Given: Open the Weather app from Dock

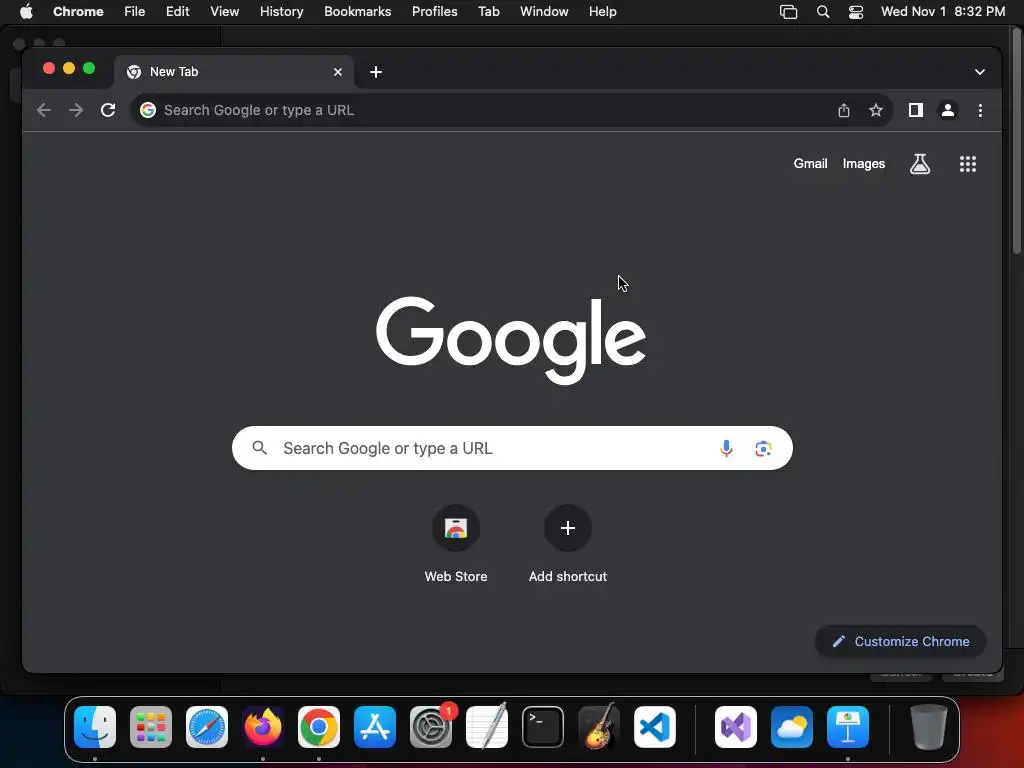Looking at the screenshot, I should coord(792,727).
